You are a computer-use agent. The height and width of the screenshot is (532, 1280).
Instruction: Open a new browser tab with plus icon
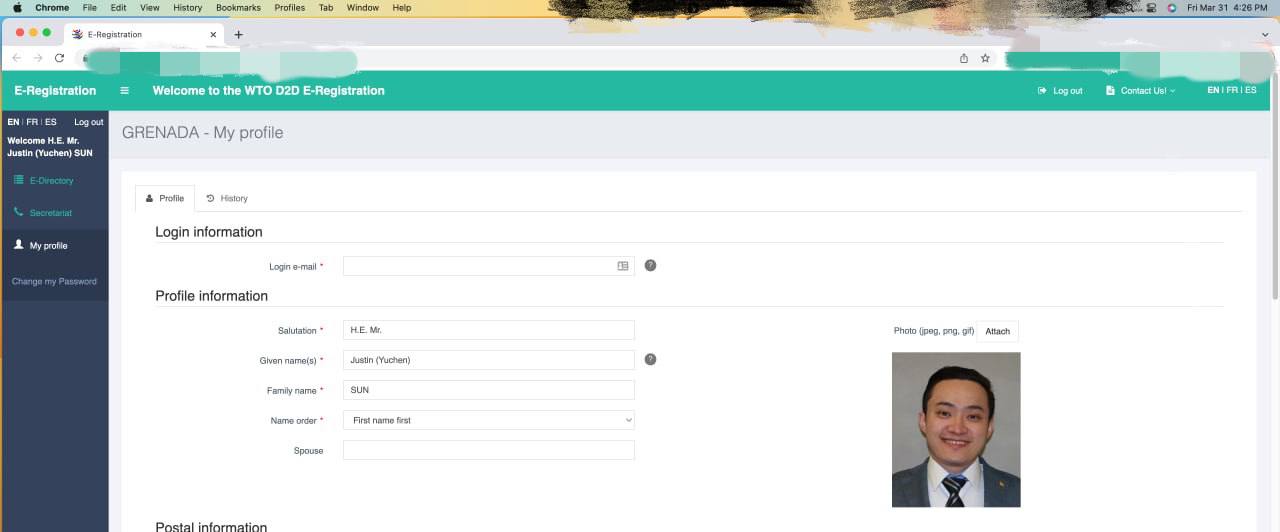[x=238, y=34]
